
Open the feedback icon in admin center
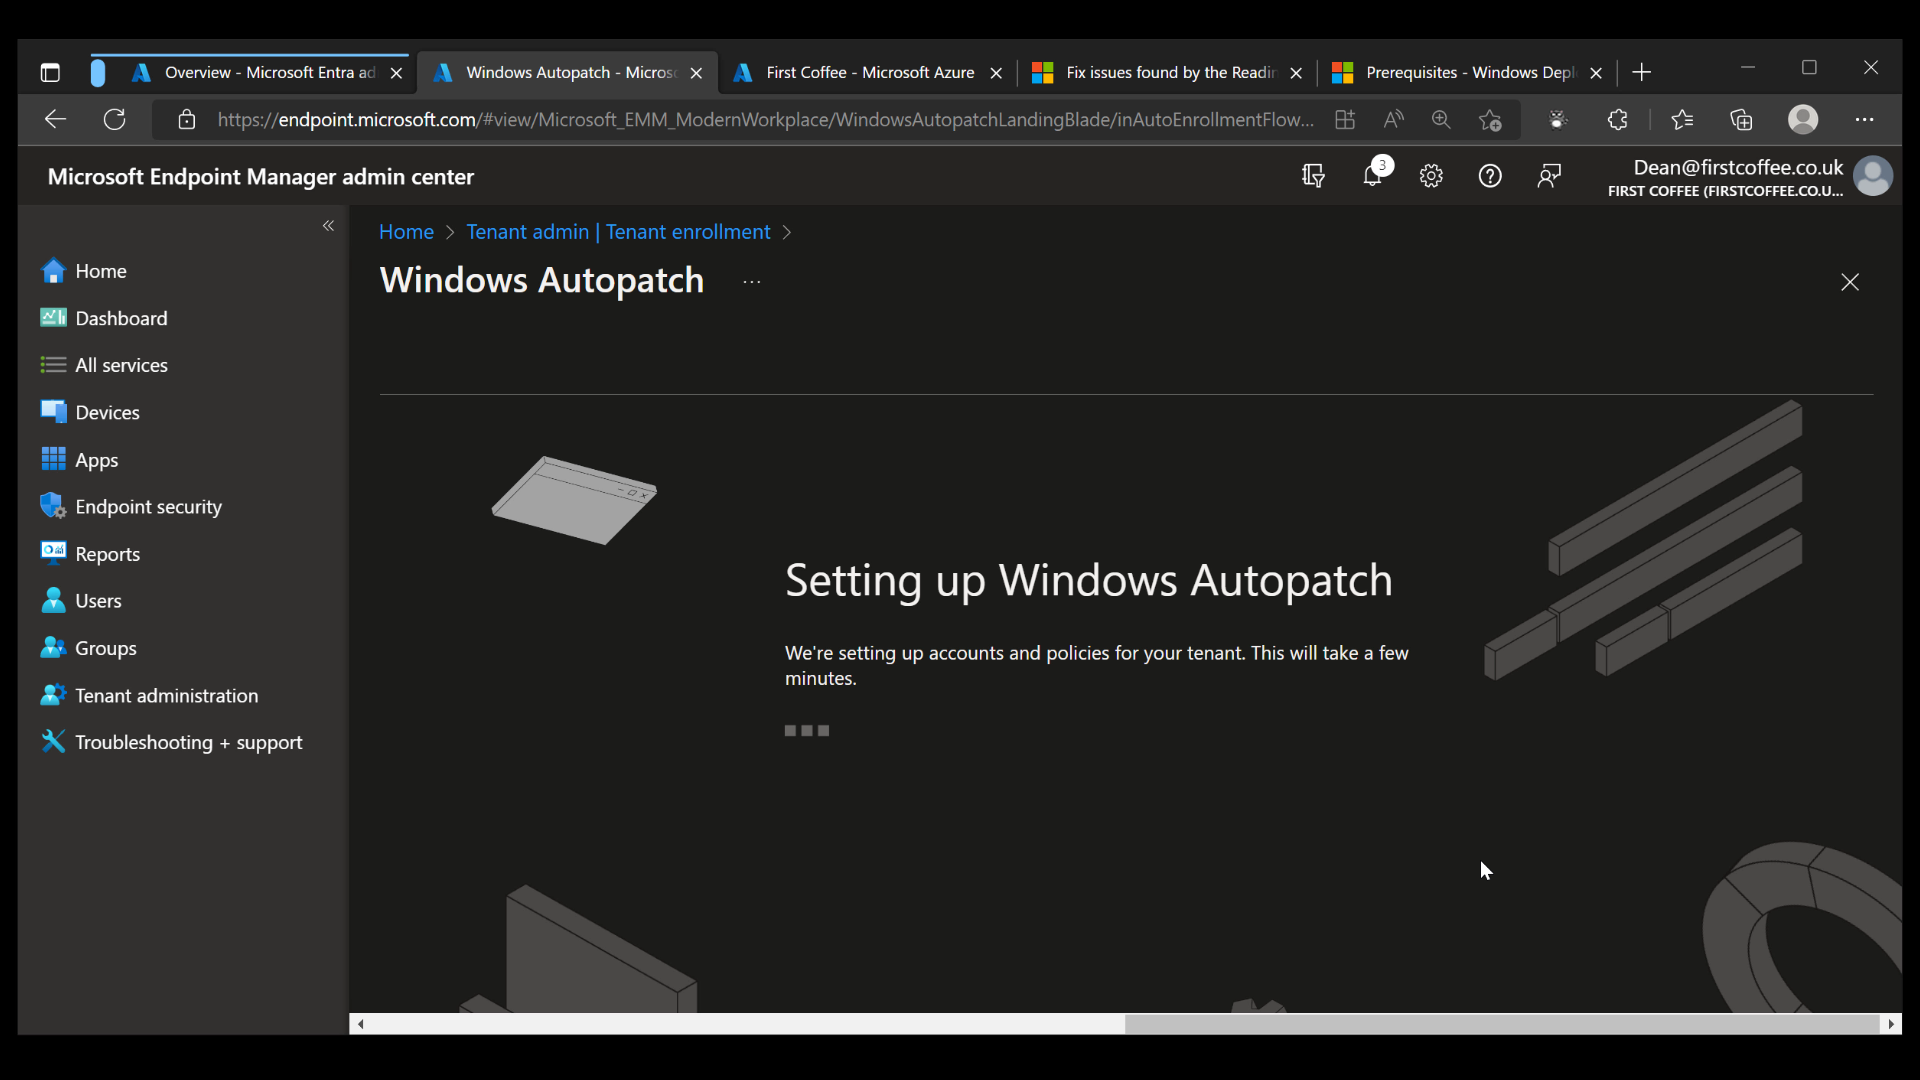point(1549,175)
